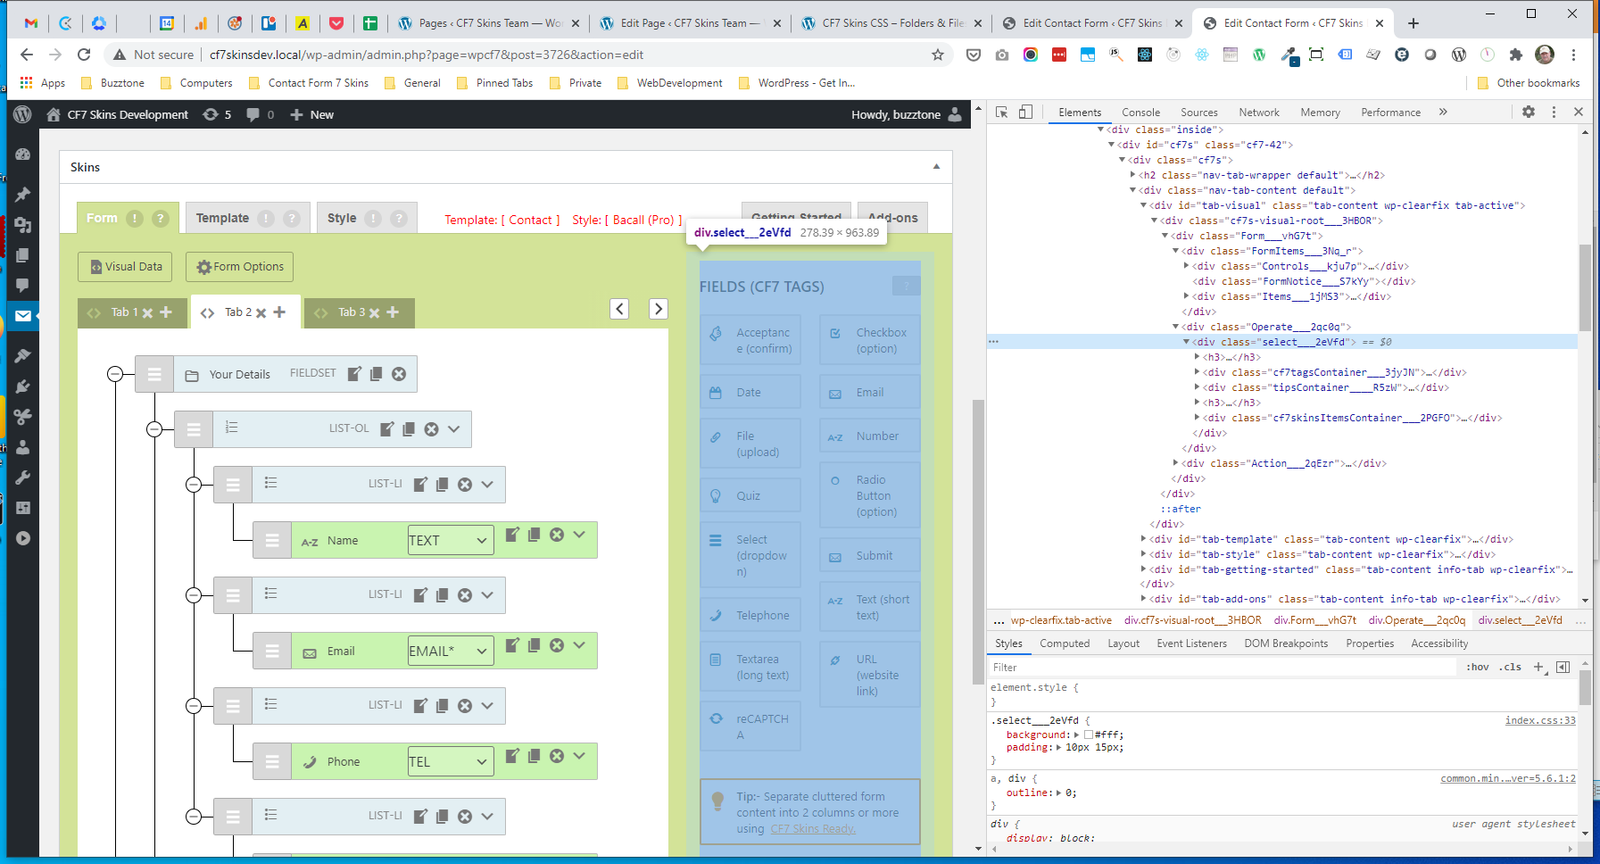Open the Template tab
1600x864 pixels.
(x=222, y=218)
